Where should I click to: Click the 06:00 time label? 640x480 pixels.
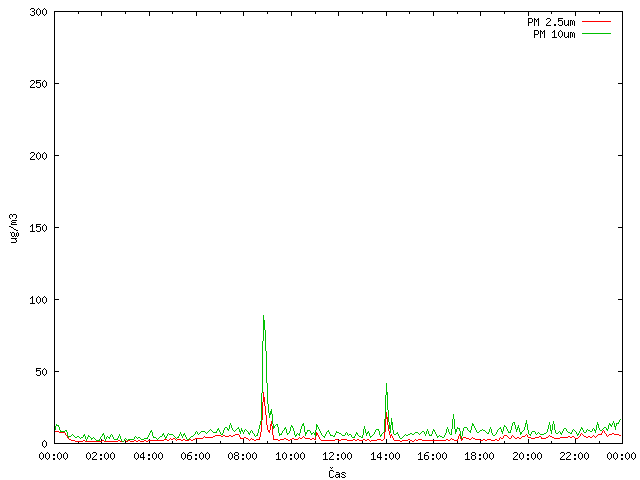(196, 456)
